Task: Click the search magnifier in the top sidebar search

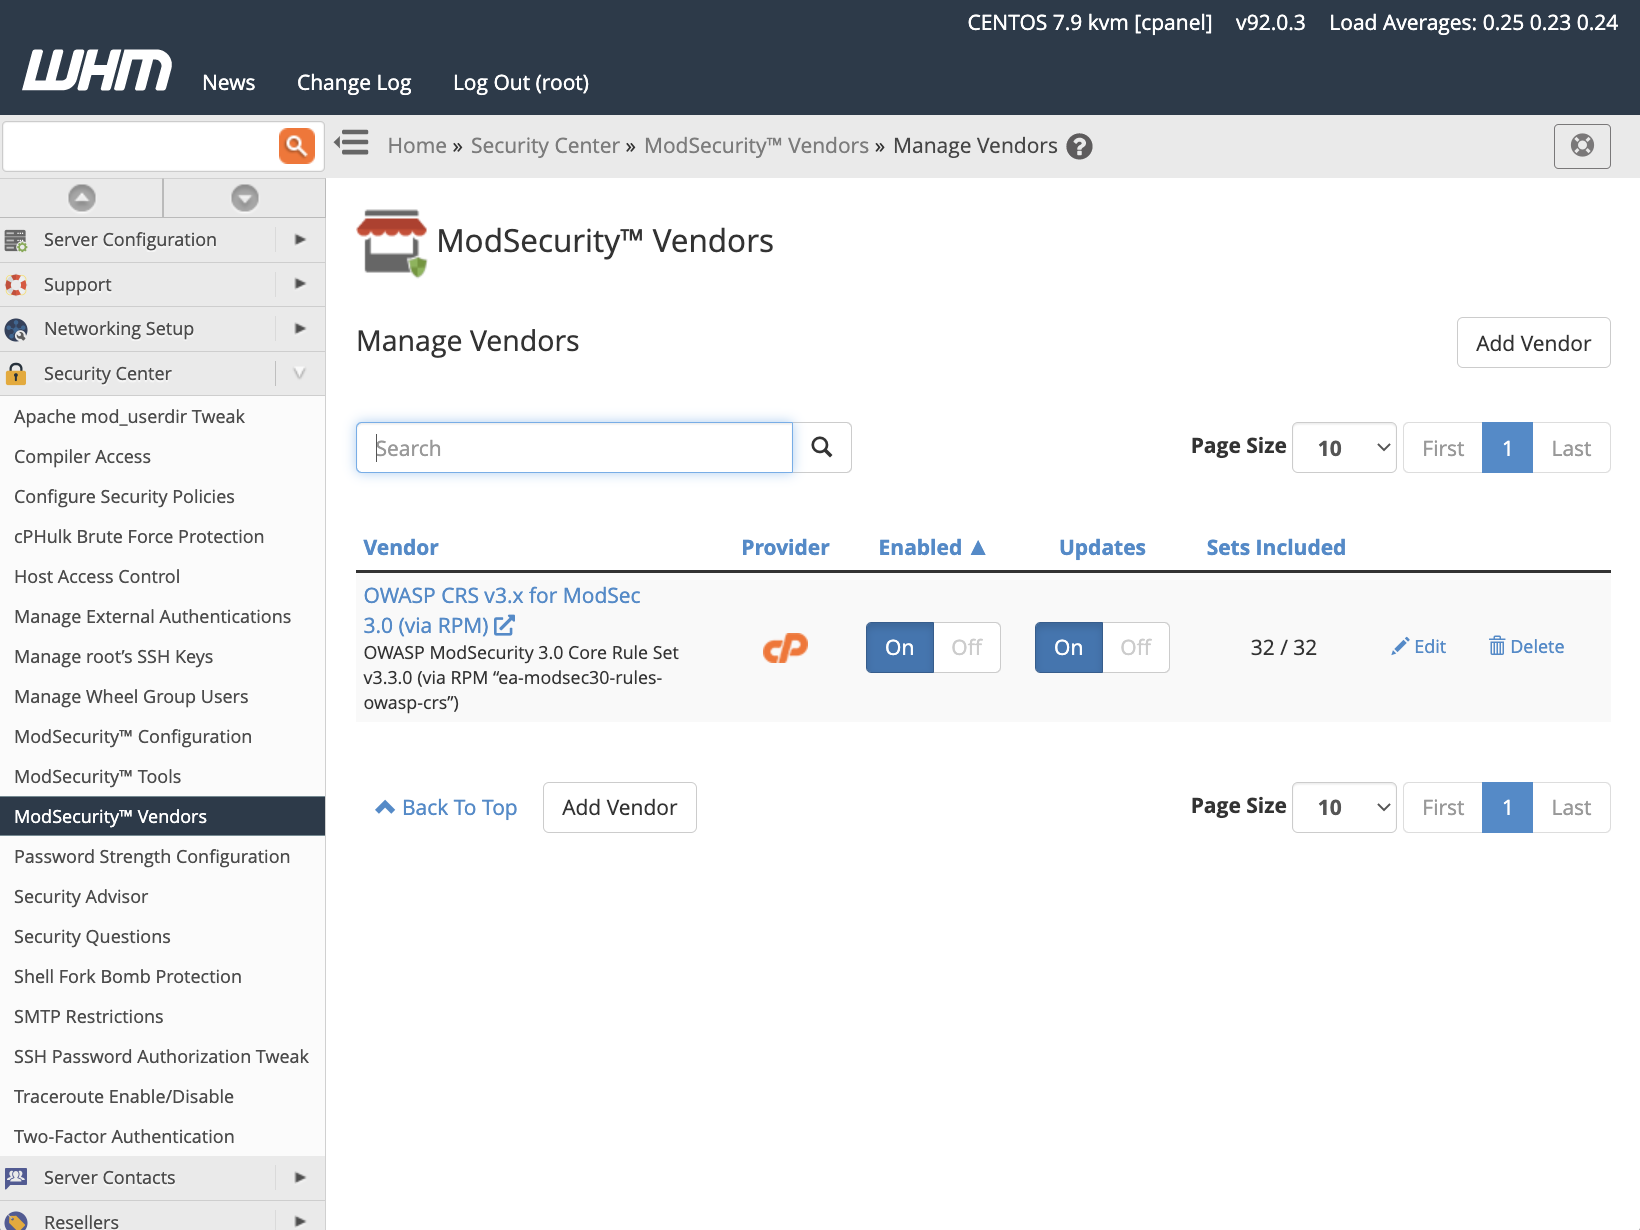Action: (296, 146)
